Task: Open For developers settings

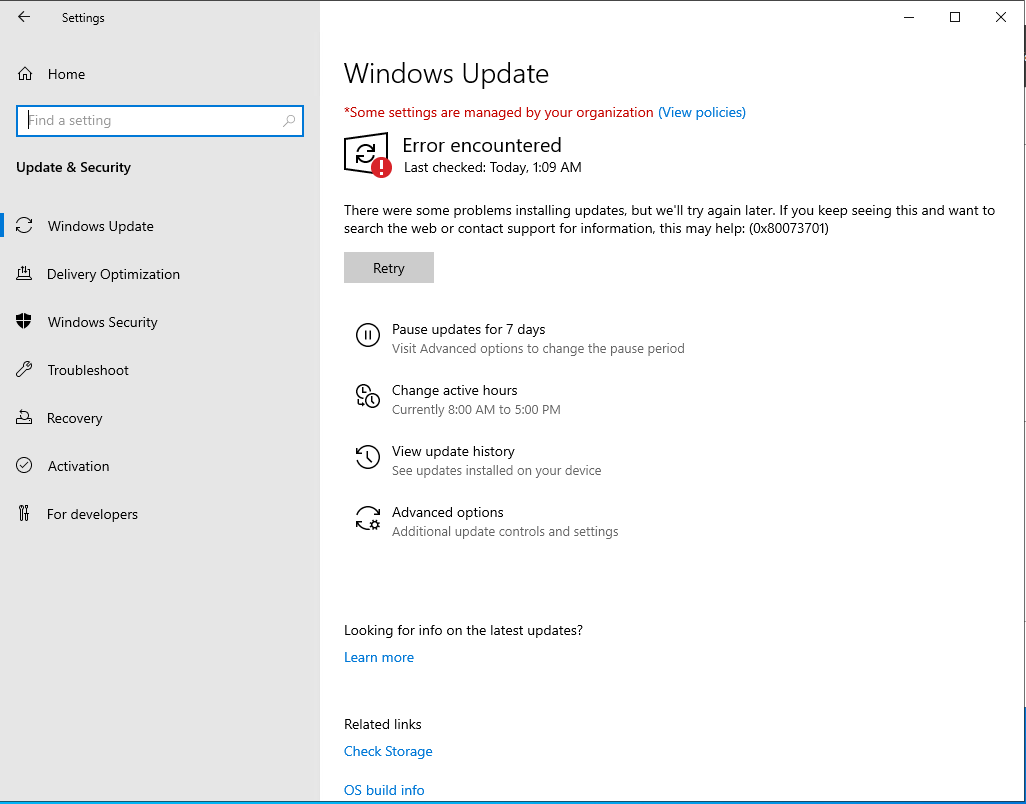Action: tap(92, 514)
